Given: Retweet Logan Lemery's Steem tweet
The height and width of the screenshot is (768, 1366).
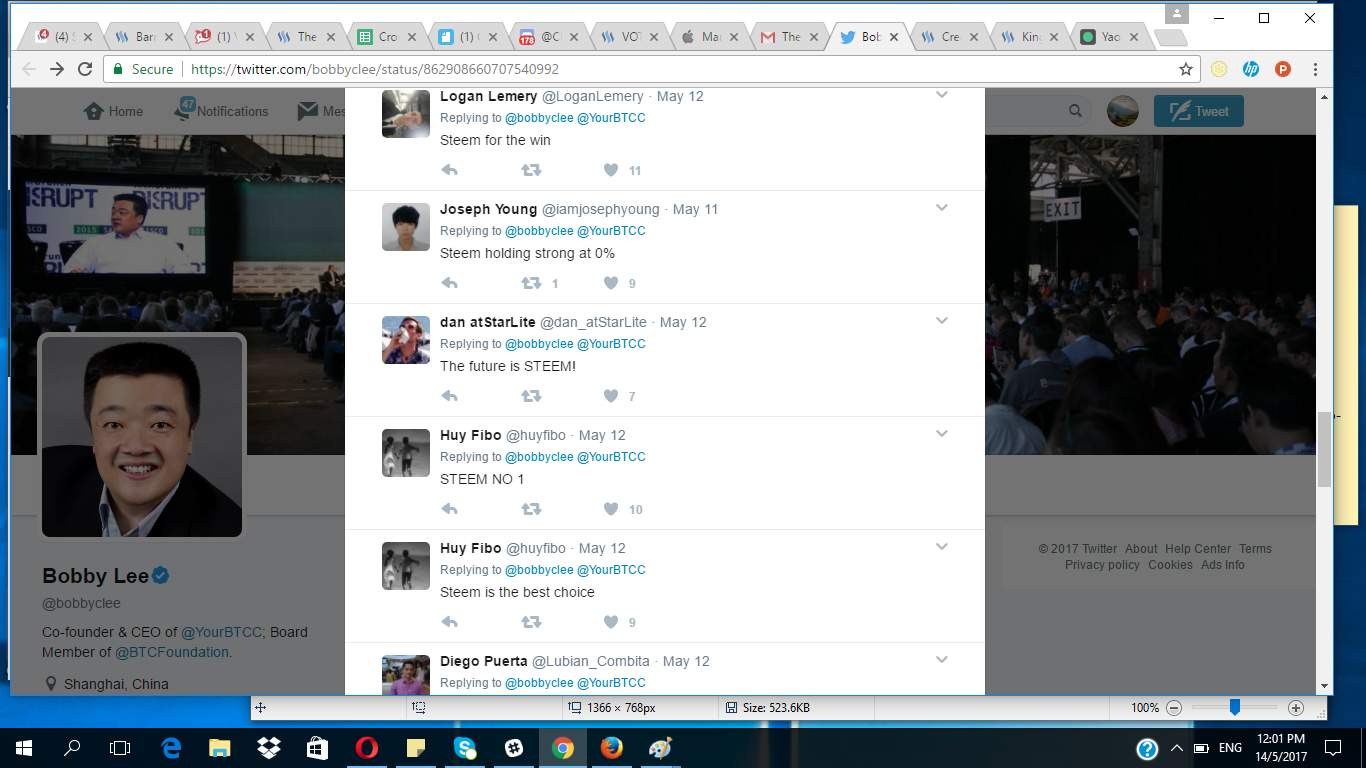Looking at the screenshot, I should [x=531, y=170].
